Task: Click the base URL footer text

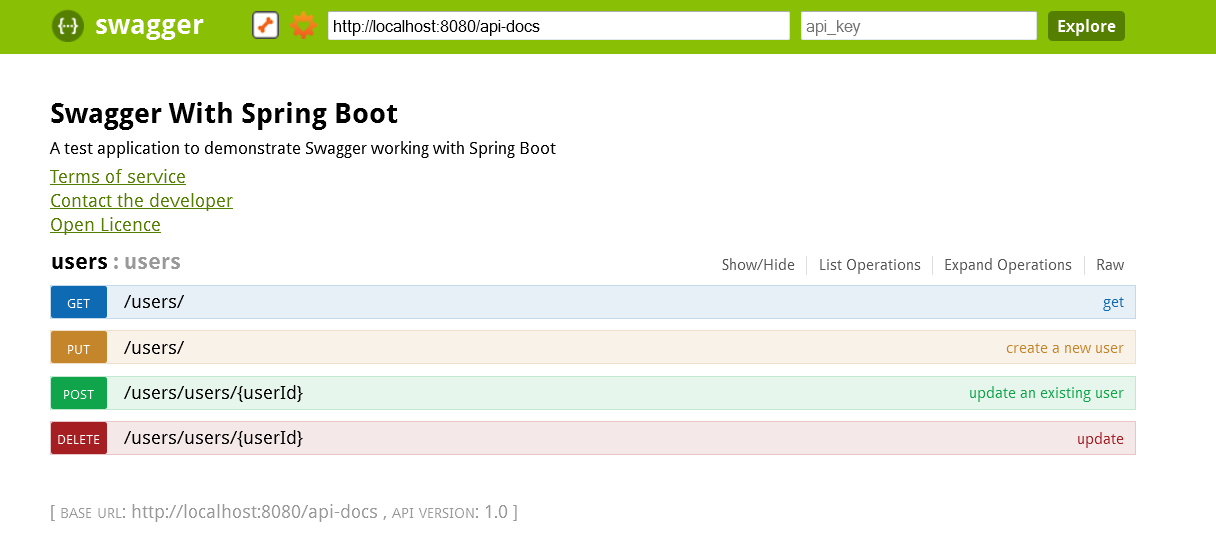Action: coord(284,512)
